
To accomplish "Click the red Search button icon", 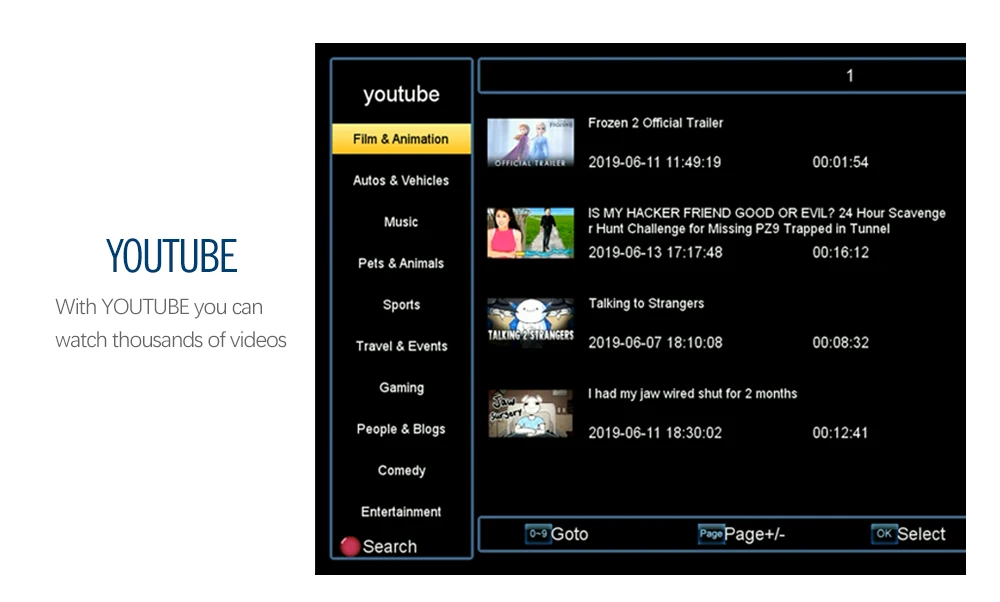I will [350, 547].
